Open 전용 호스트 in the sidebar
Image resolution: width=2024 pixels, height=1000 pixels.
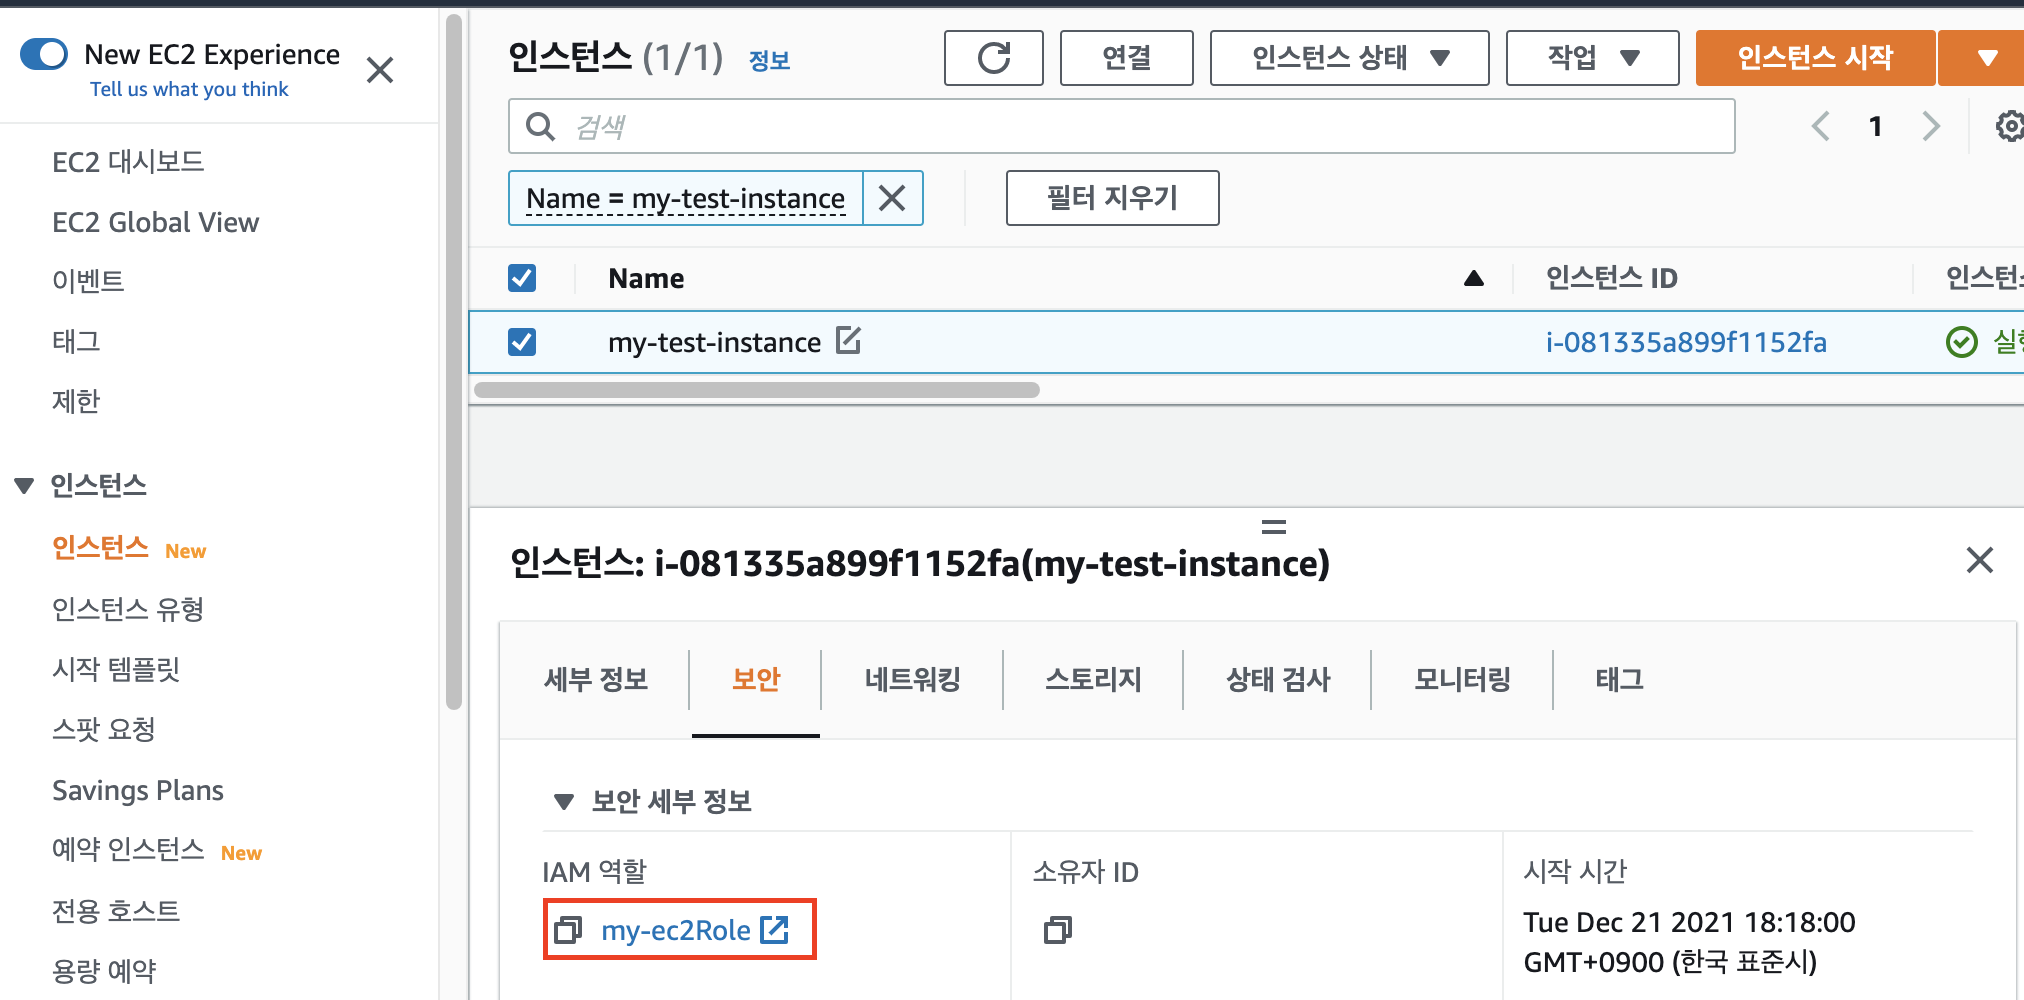coord(116,911)
